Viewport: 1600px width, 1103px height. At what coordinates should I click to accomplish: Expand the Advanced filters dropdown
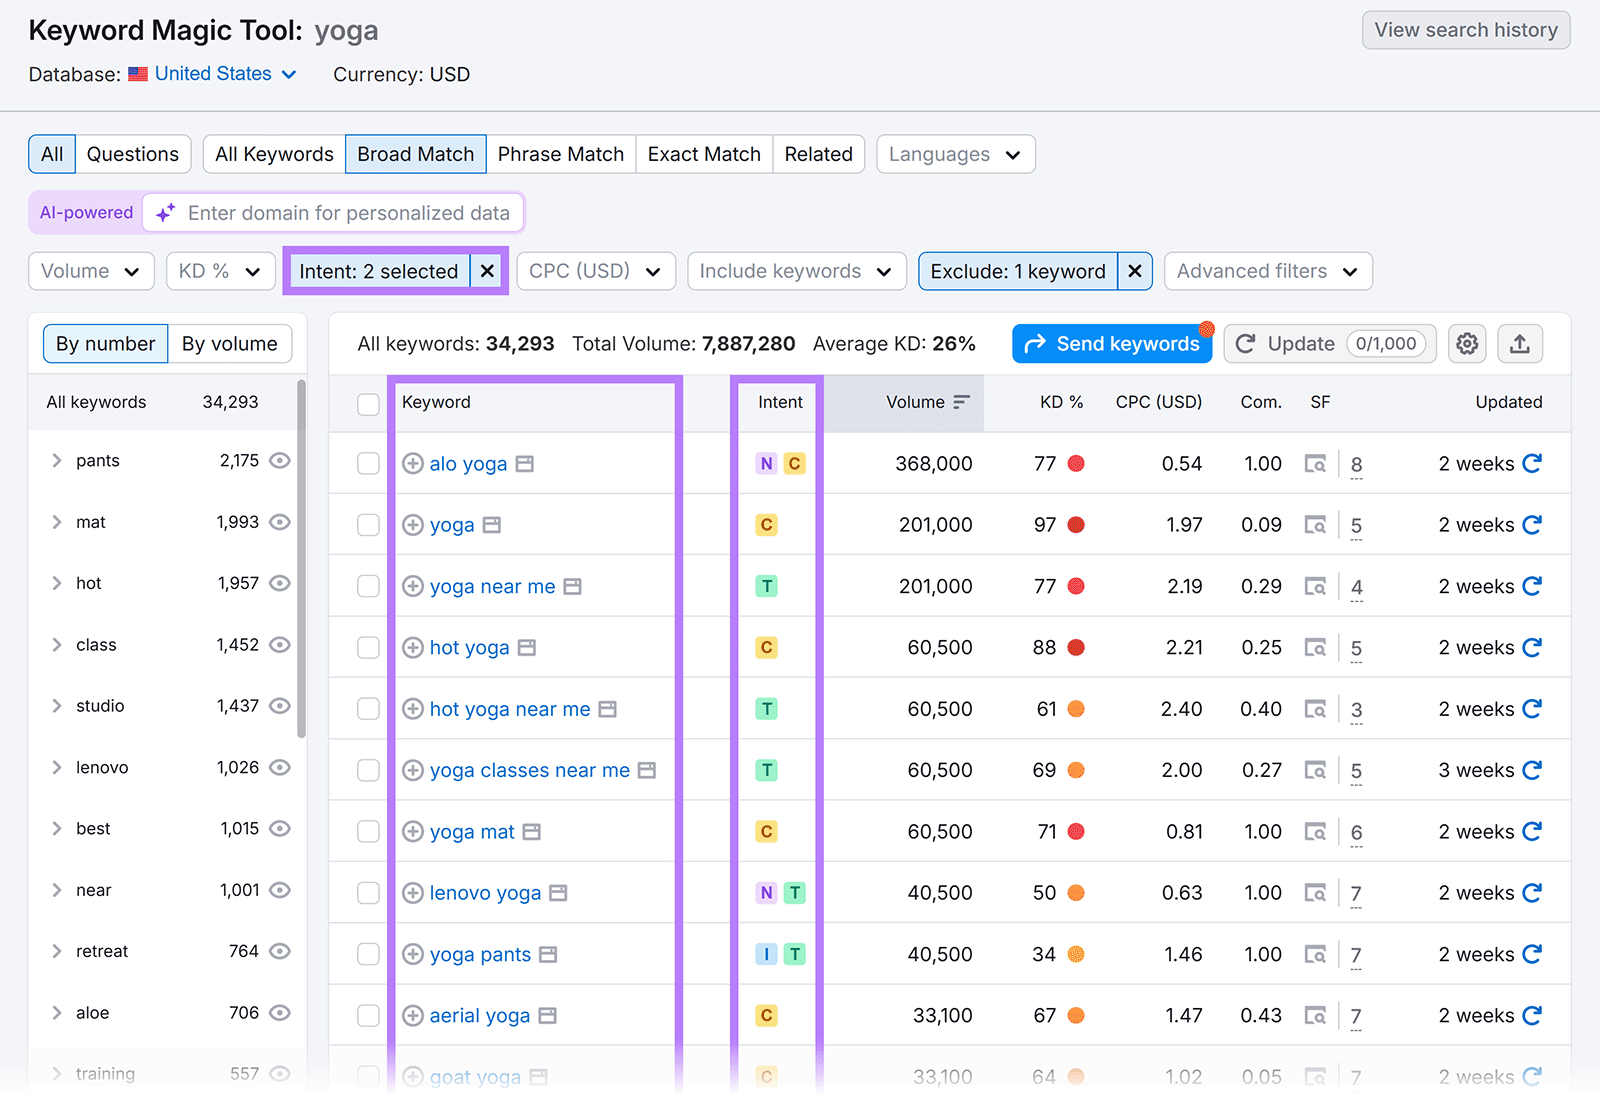(x=1267, y=271)
